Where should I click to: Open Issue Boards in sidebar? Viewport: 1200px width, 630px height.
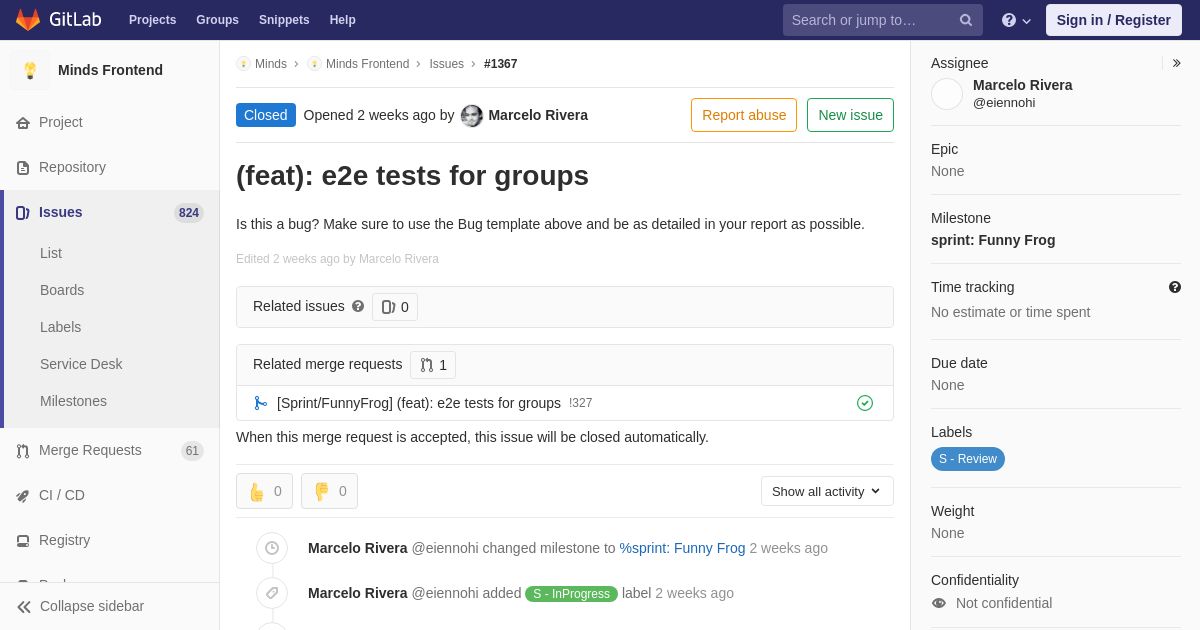[62, 290]
